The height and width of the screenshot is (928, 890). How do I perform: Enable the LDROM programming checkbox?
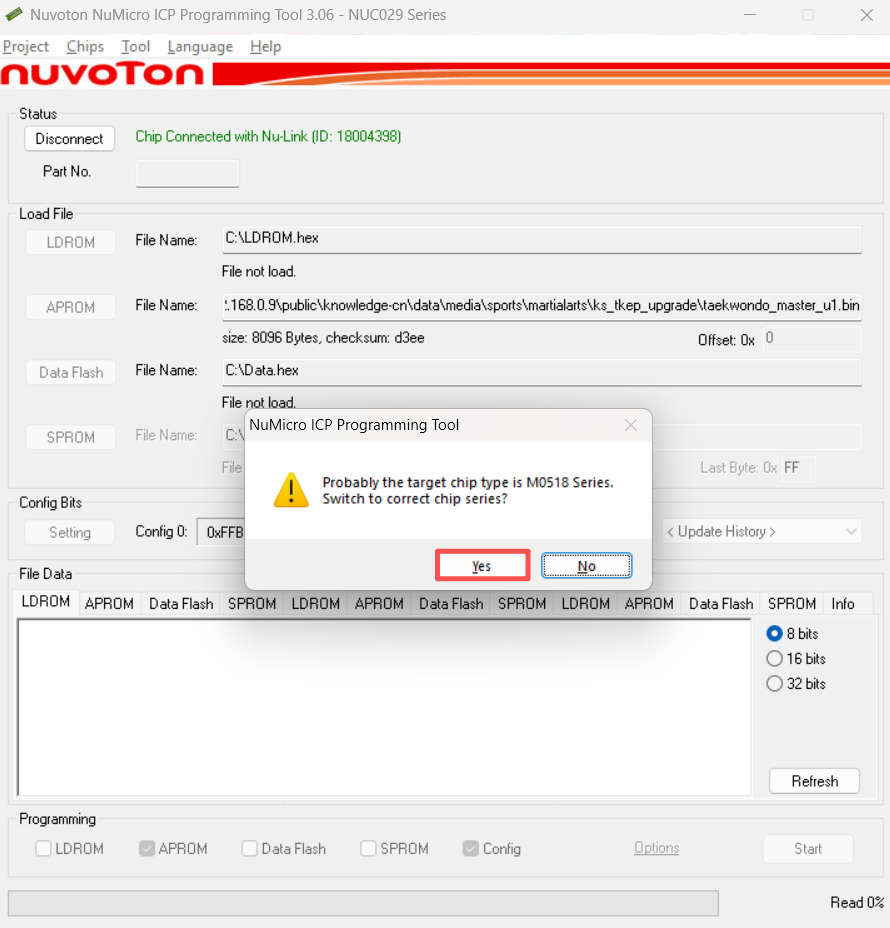coord(44,848)
